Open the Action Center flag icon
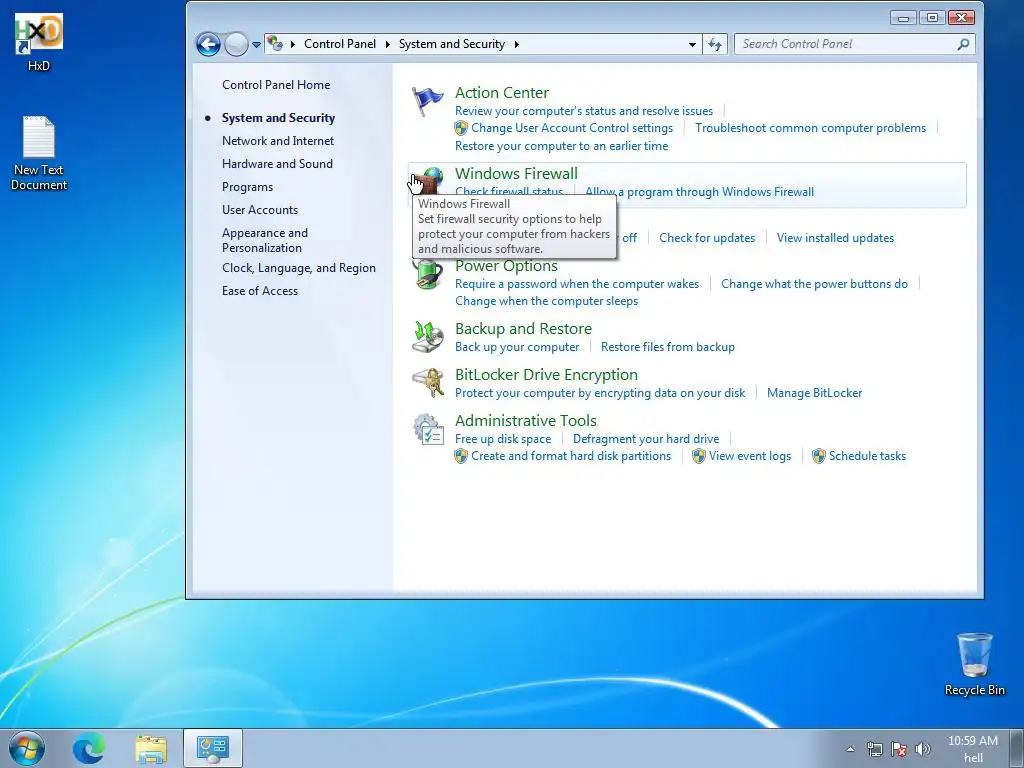 tap(428, 102)
